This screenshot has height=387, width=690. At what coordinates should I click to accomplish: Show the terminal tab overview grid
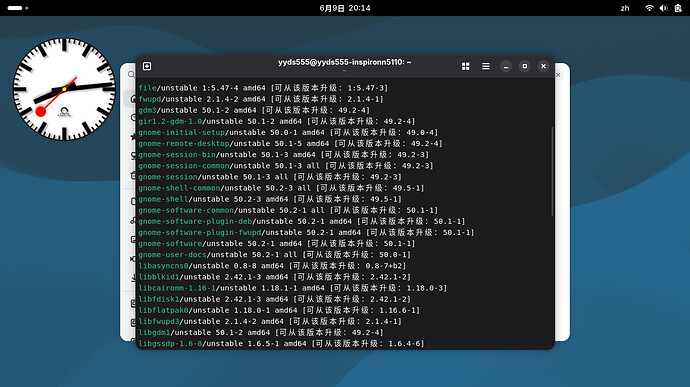[466, 66]
